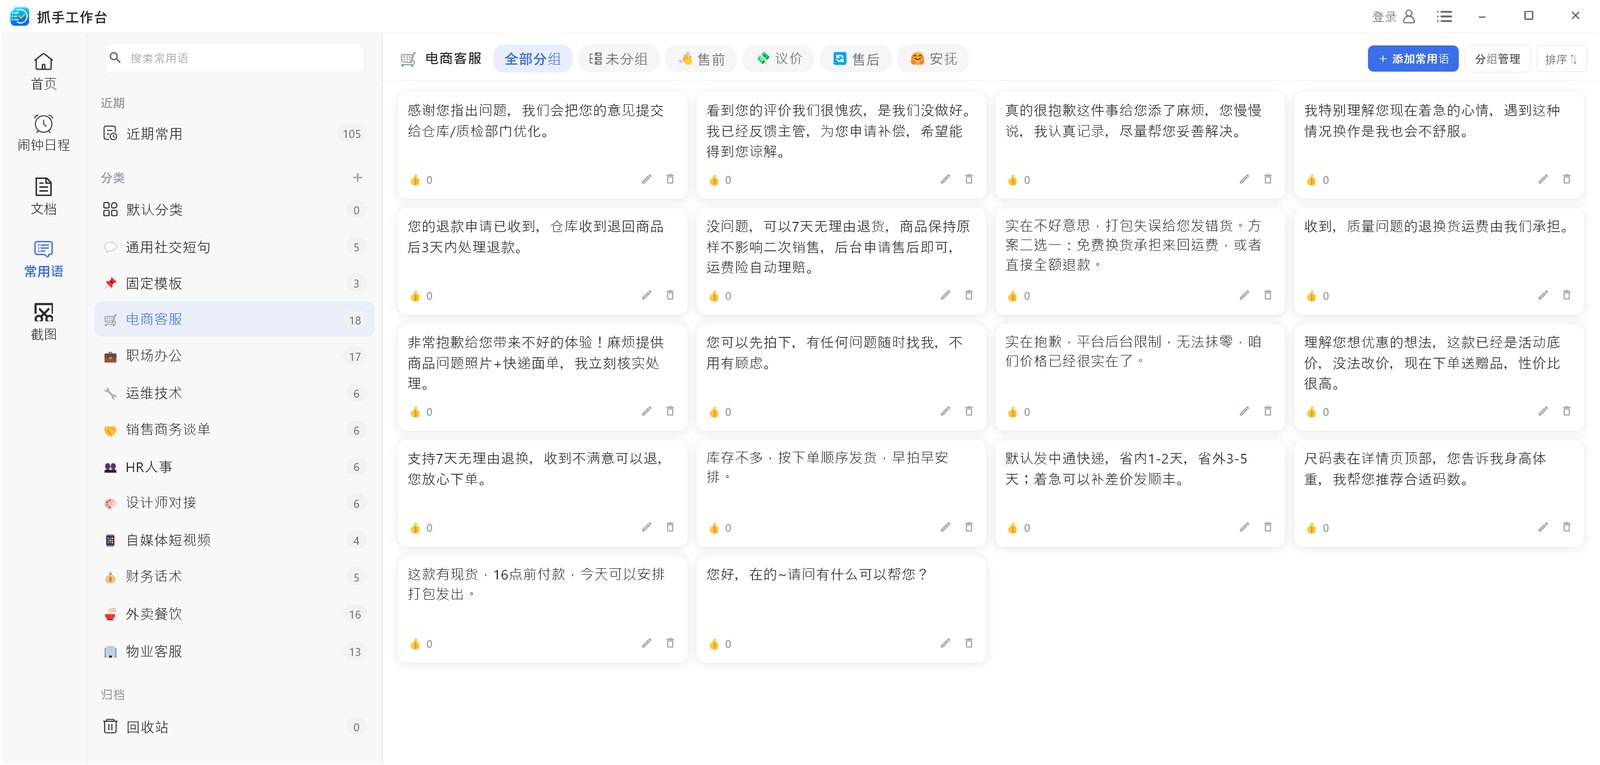
Task: Thumbs up the card 看到您的评价我们很愧疚
Action: coord(714,180)
